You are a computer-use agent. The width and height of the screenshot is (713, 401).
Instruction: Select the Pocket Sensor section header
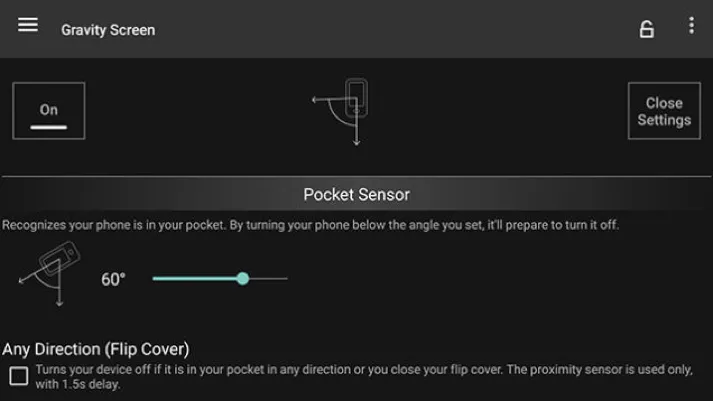356,194
